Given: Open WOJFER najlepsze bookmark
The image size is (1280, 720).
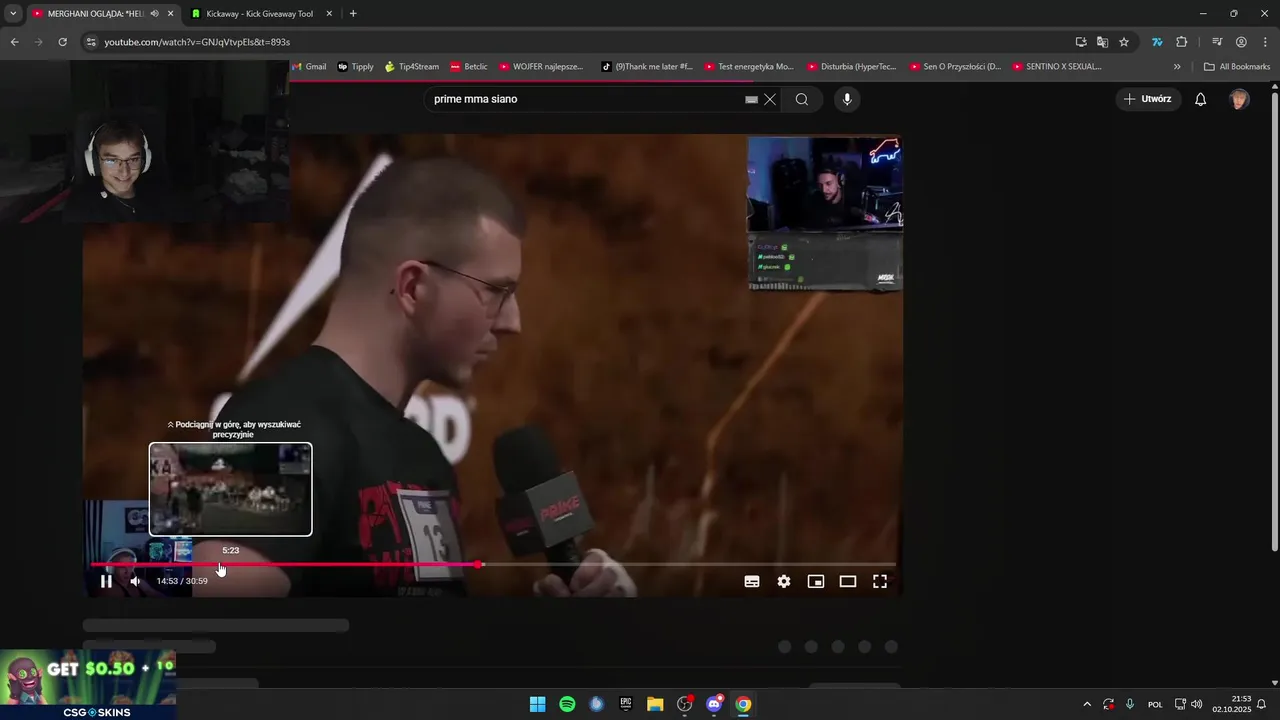Looking at the screenshot, I should [541, 67].
